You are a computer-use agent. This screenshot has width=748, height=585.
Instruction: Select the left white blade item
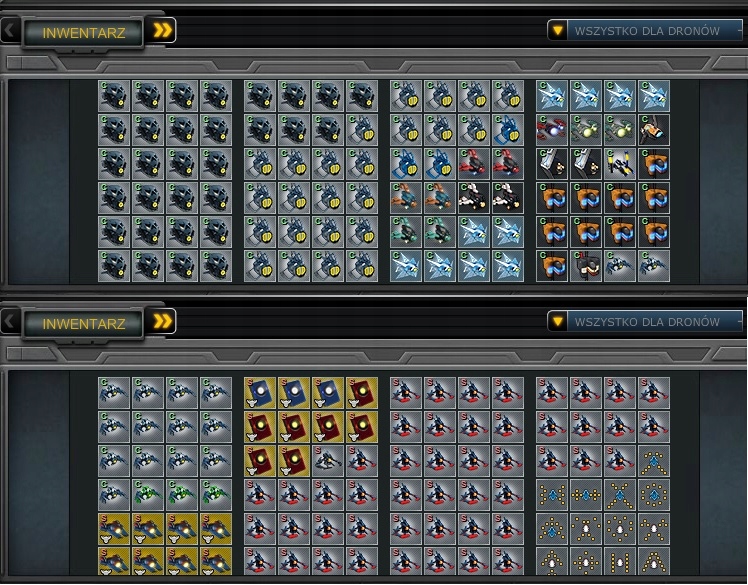pyautogui.click(x=551, y=164)
